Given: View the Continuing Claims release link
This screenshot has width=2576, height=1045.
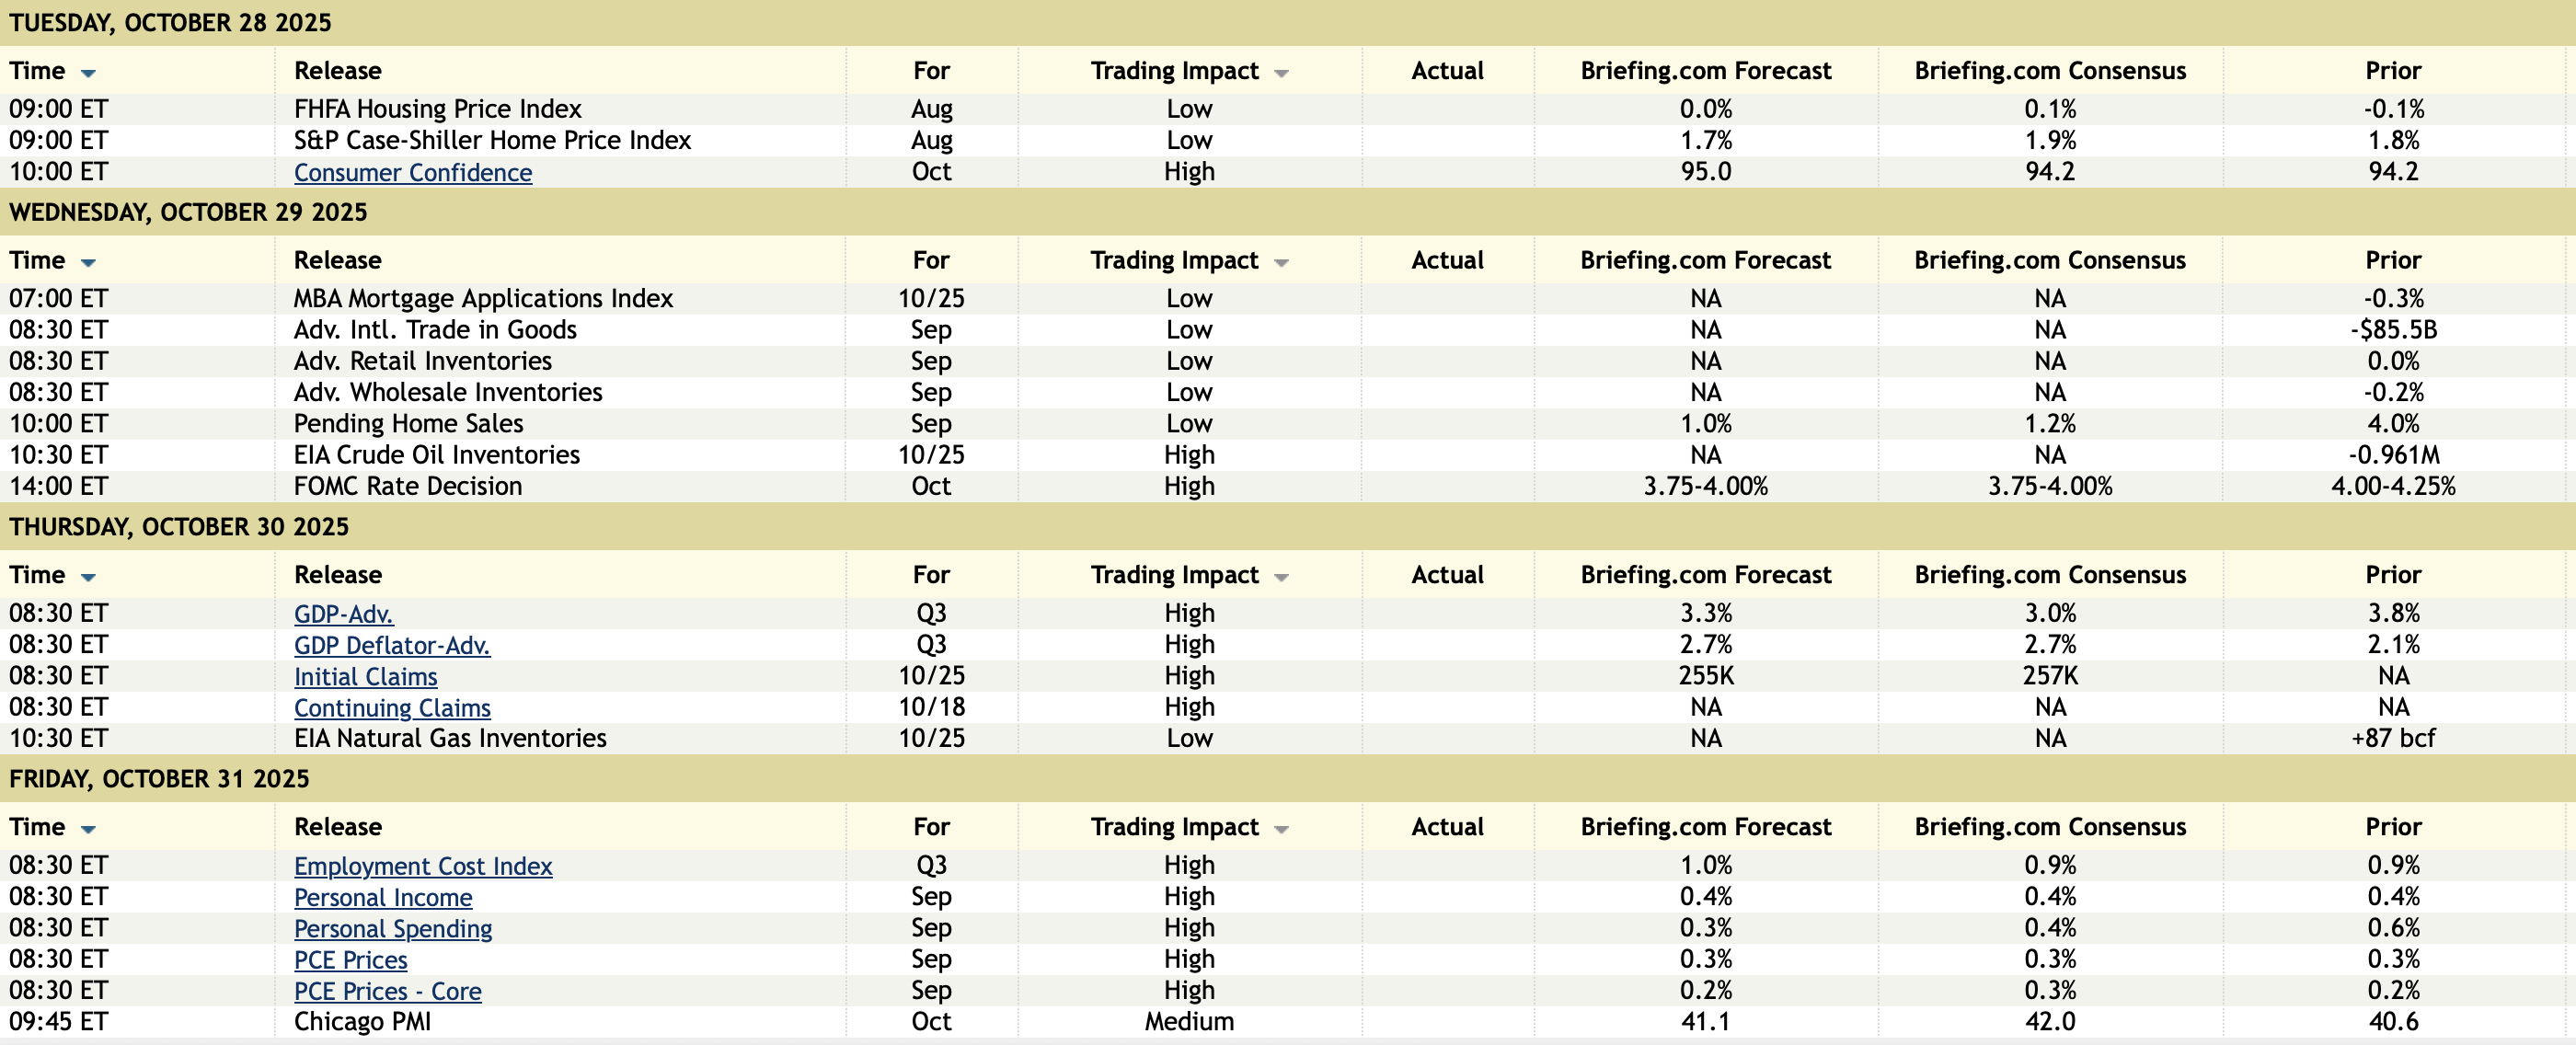Looking at the screenshot, I should 392,707.
